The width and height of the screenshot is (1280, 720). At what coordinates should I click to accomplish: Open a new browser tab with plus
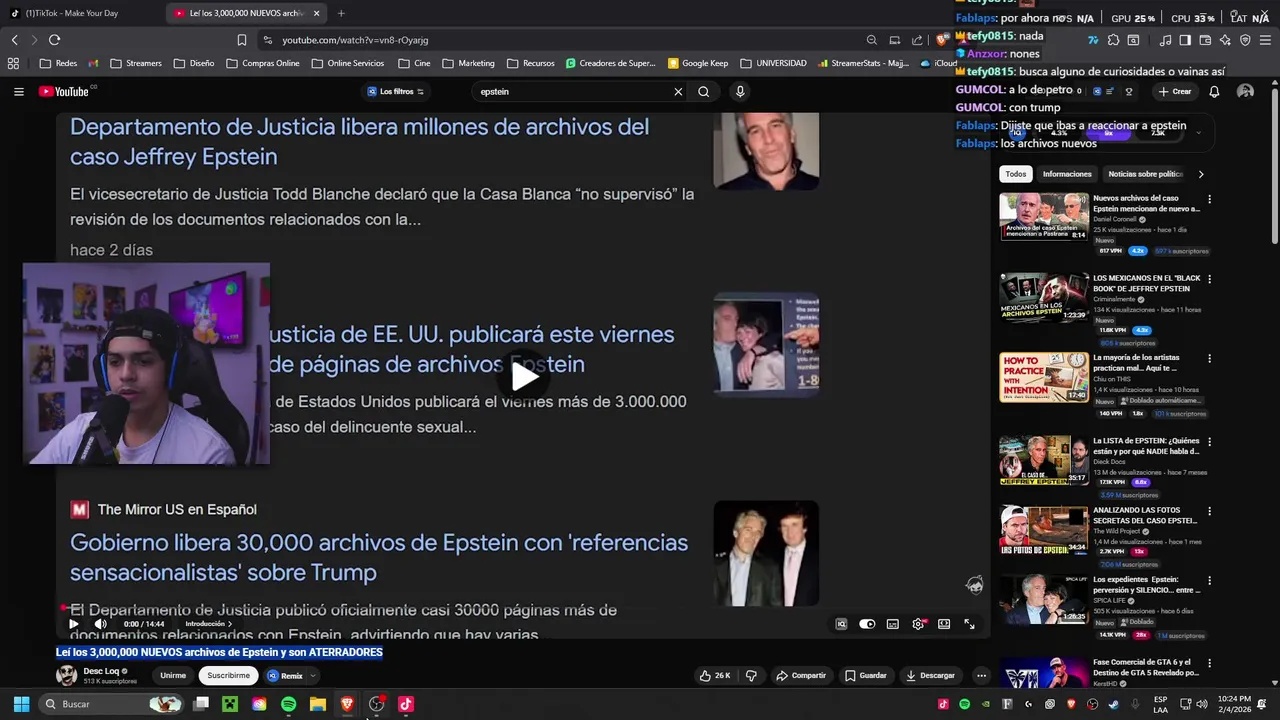[x=341, y=13]
